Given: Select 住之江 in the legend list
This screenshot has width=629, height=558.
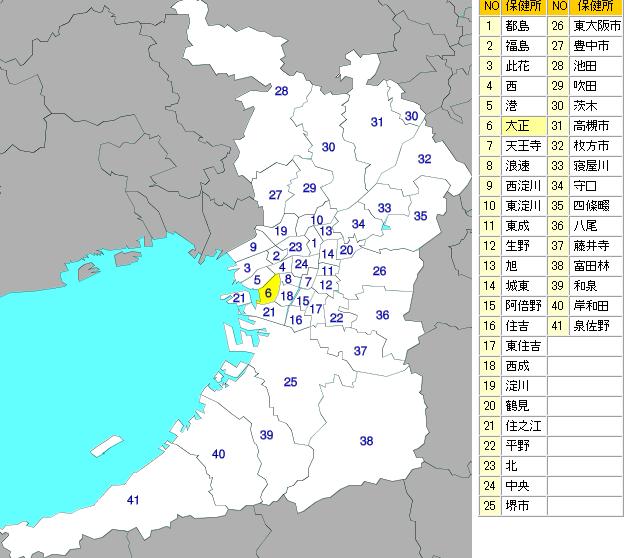Looking at the screenshot, I should 522,426.
